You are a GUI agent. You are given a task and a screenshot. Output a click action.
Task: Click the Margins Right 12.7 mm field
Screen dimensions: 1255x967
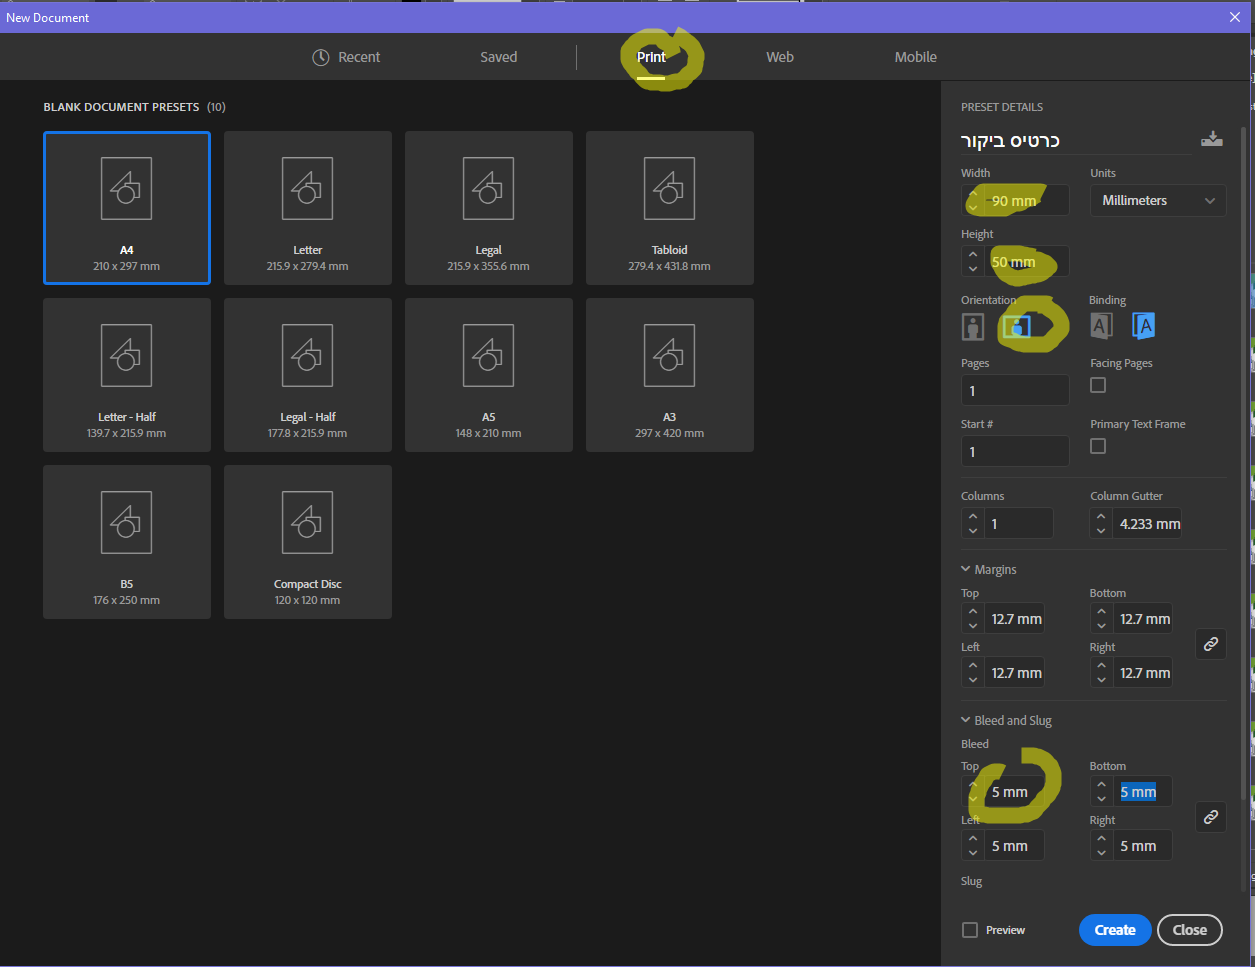[x=1143, y=673]
